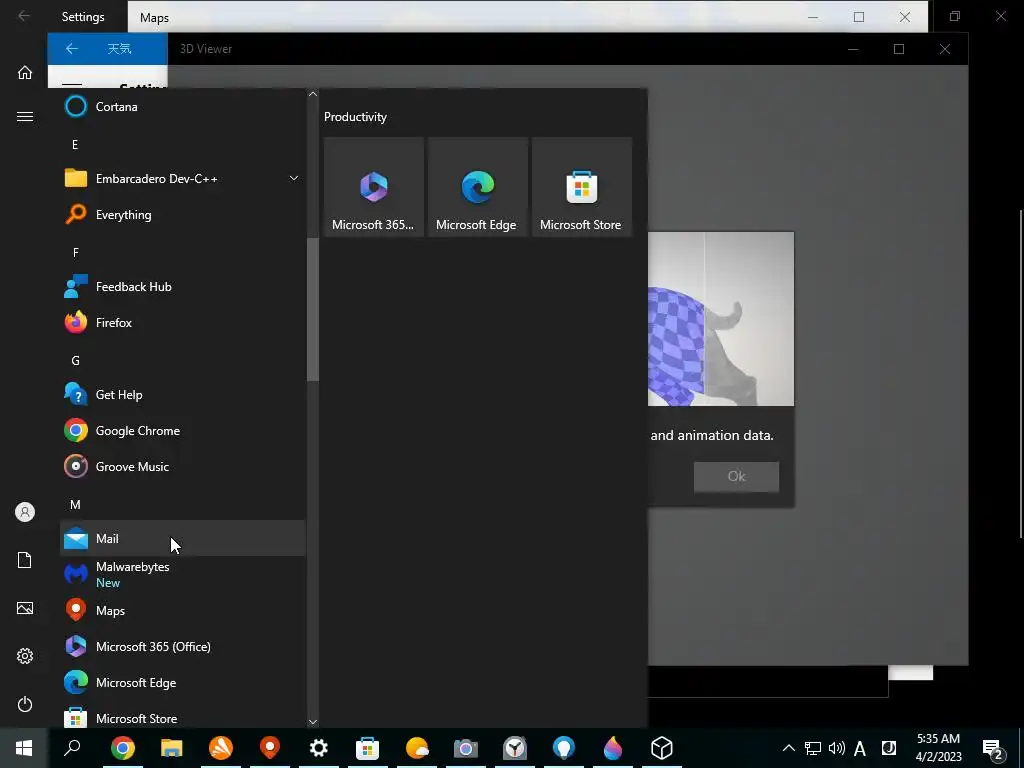
Task: Open Alarms & Clock in the taskbar
Action: click(x=515, y=748)
